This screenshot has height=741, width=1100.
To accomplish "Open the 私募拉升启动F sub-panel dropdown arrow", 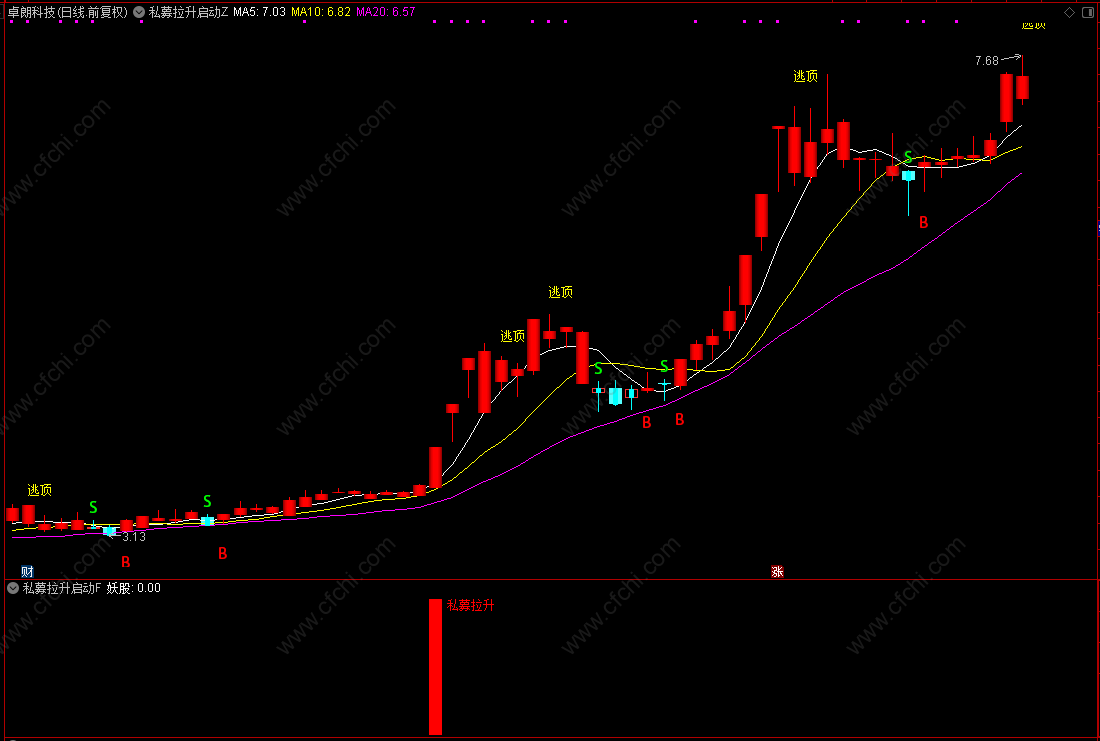I will 13,588.
